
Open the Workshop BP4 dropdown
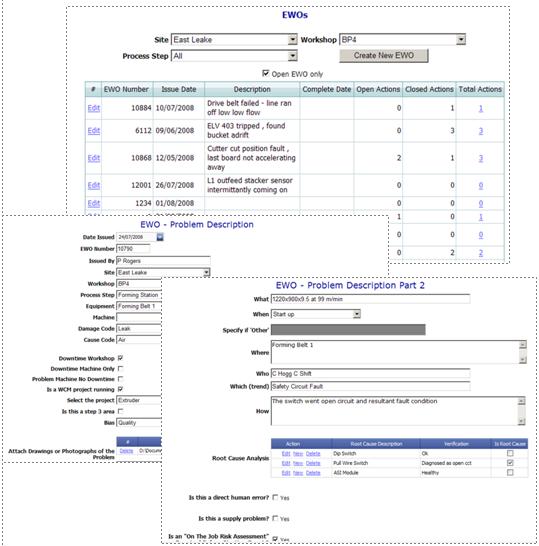pos(461,40)
